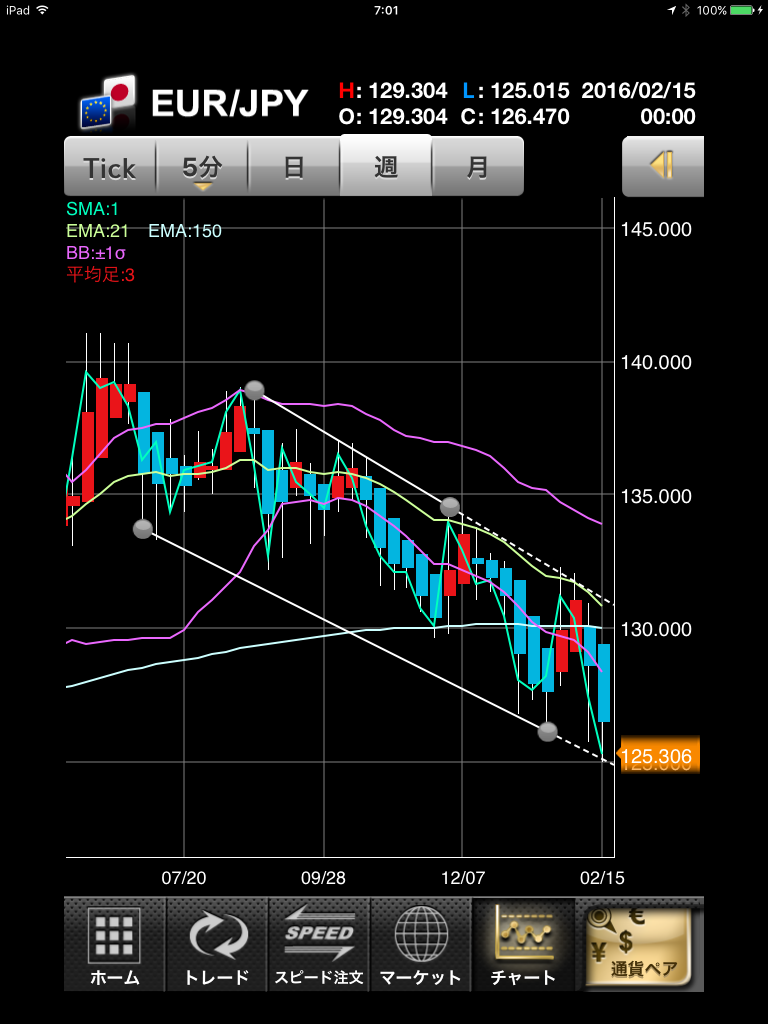This screenshot has height=1024, width=768.
Task: Tap the yellow back-arrow panel button
Action: (x=663, y=166)
